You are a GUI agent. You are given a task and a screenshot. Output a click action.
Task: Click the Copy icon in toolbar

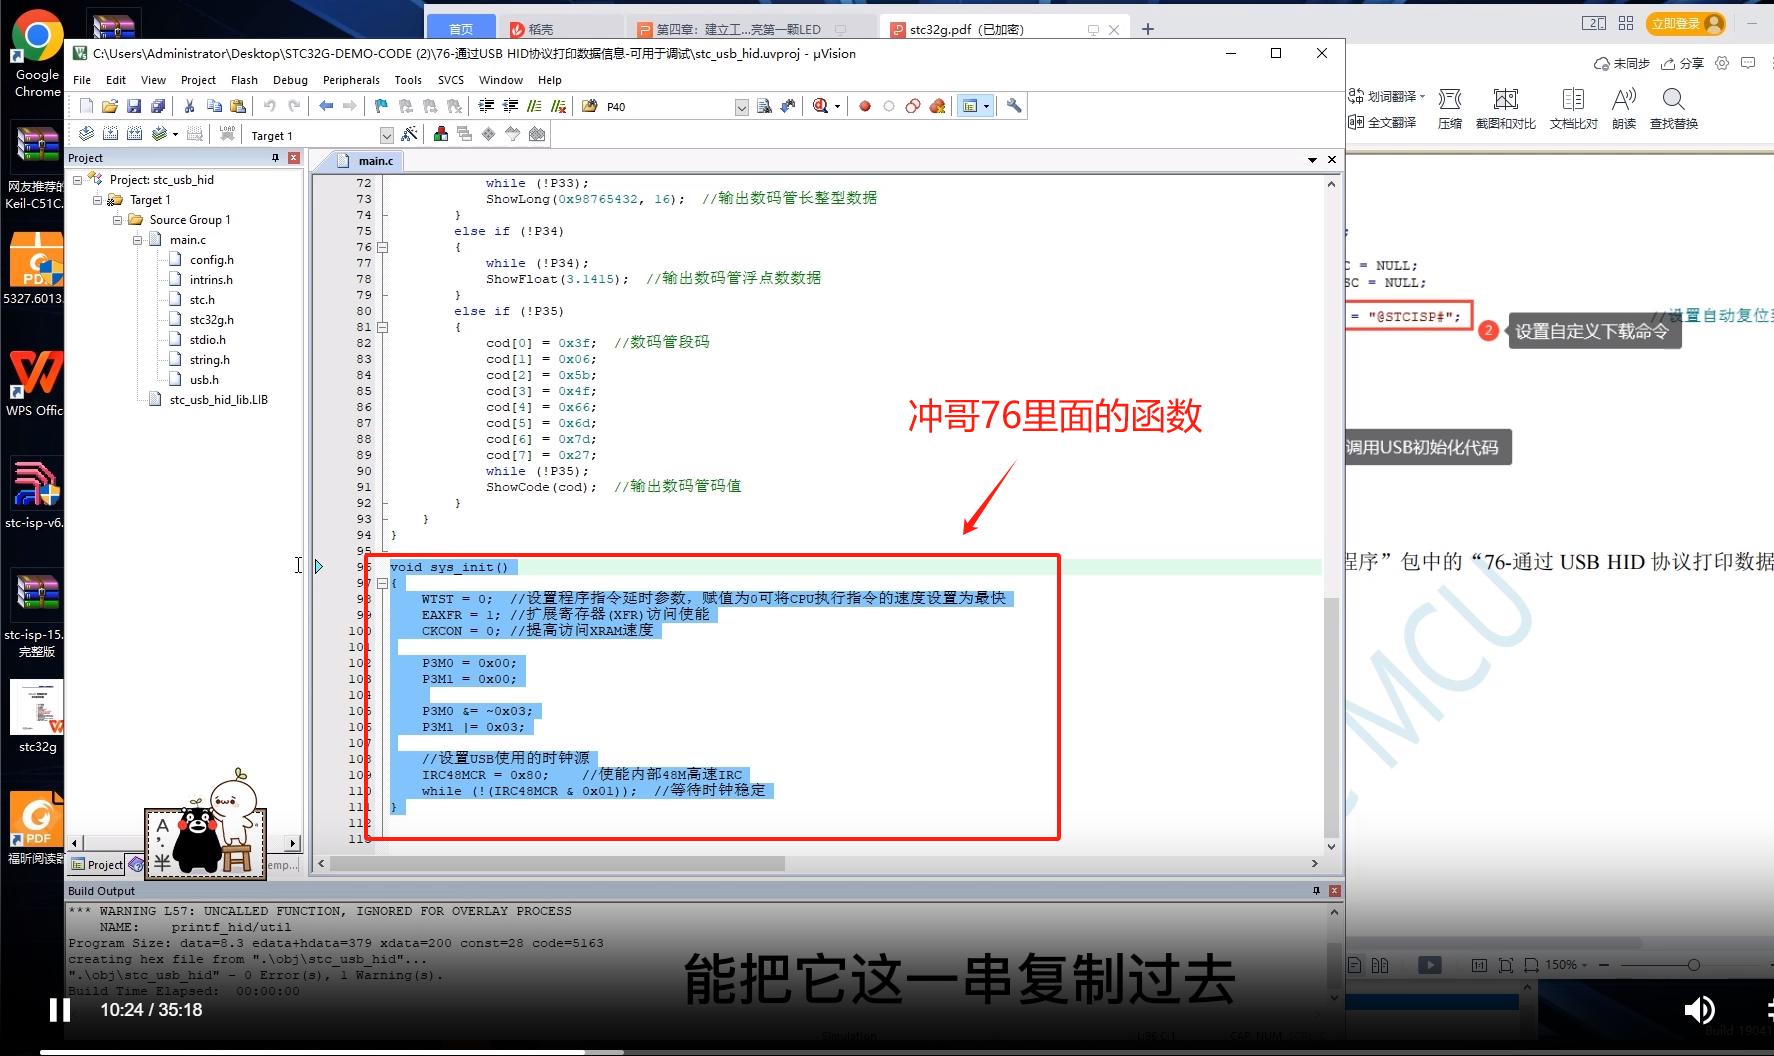coord(214,106)
